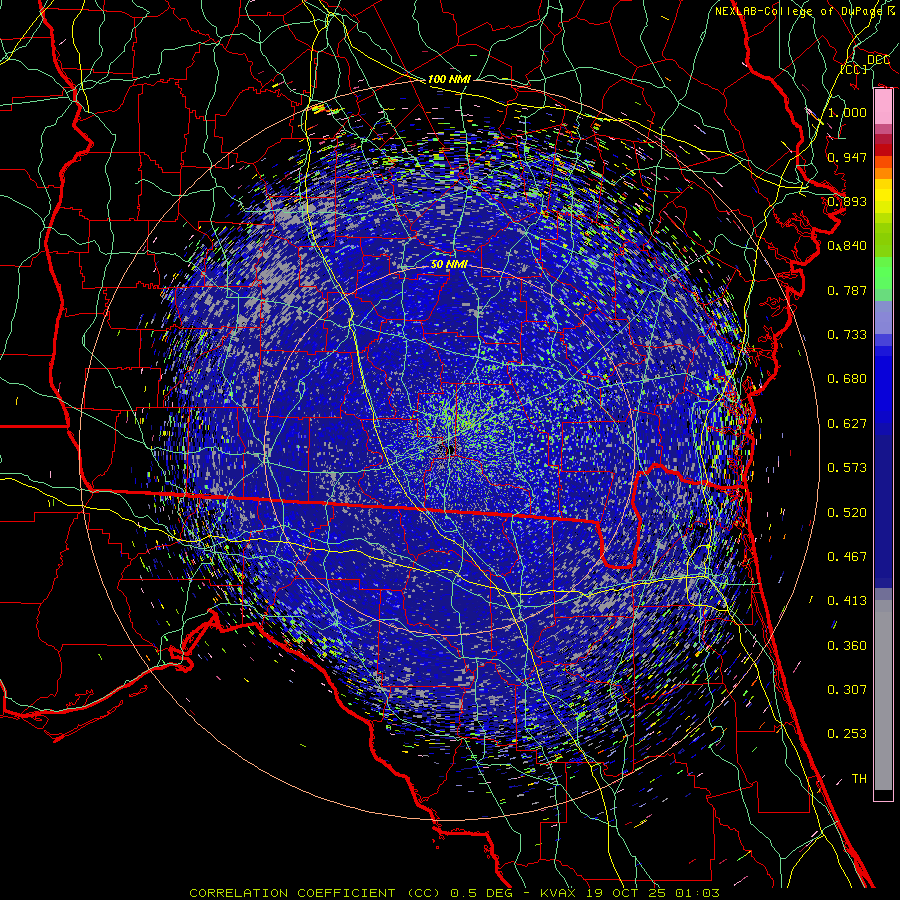Click the NEXLAB logo icon after DuPage
Screen dimensions: 900x900
click(891, 10)
